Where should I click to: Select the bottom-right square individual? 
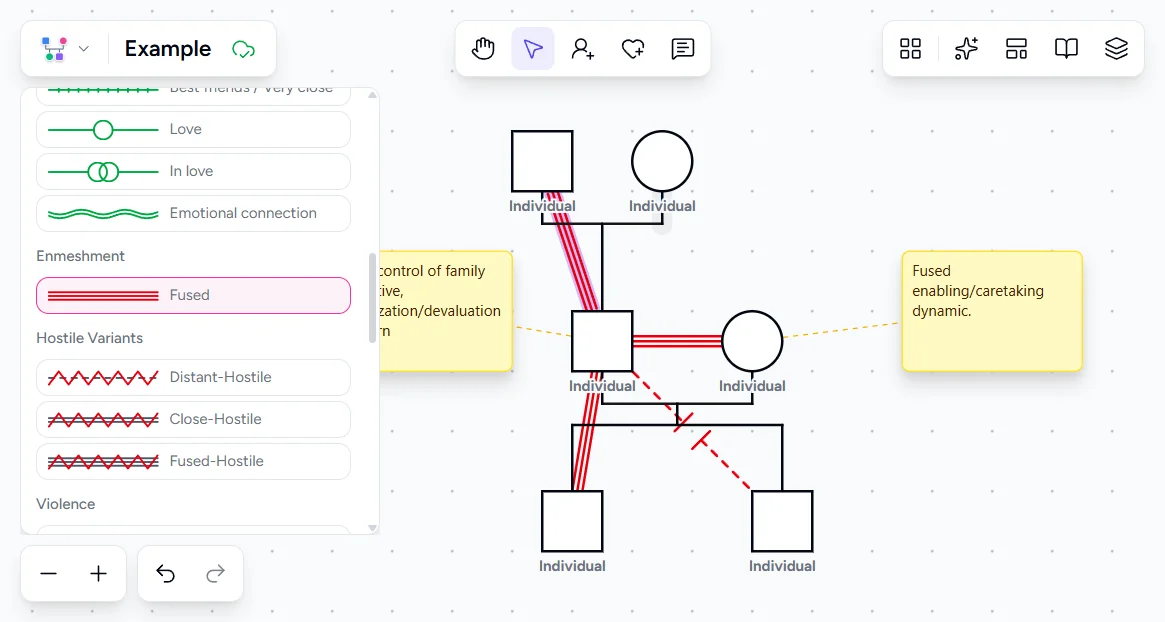(x=782, y=521)
